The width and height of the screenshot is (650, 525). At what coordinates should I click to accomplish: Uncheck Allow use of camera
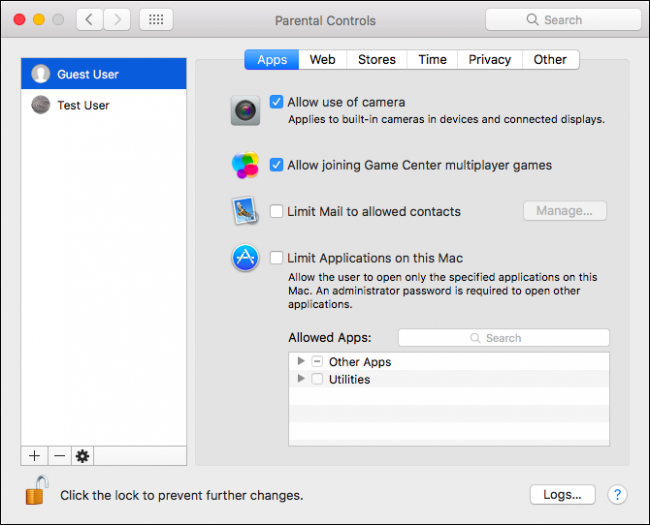click(276, 102)
